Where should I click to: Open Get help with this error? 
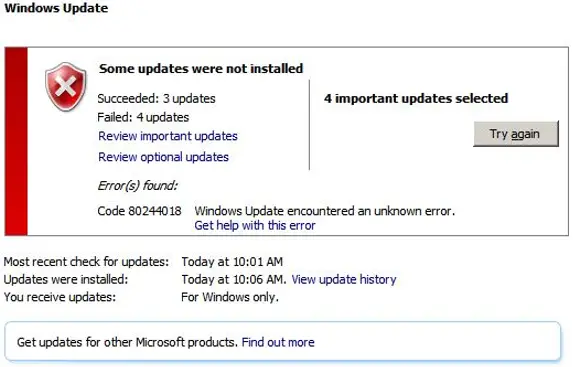(255, 225)
